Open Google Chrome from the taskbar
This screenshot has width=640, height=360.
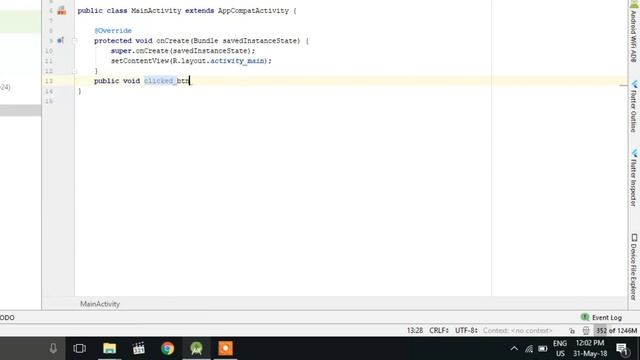(x=167, y=348)
